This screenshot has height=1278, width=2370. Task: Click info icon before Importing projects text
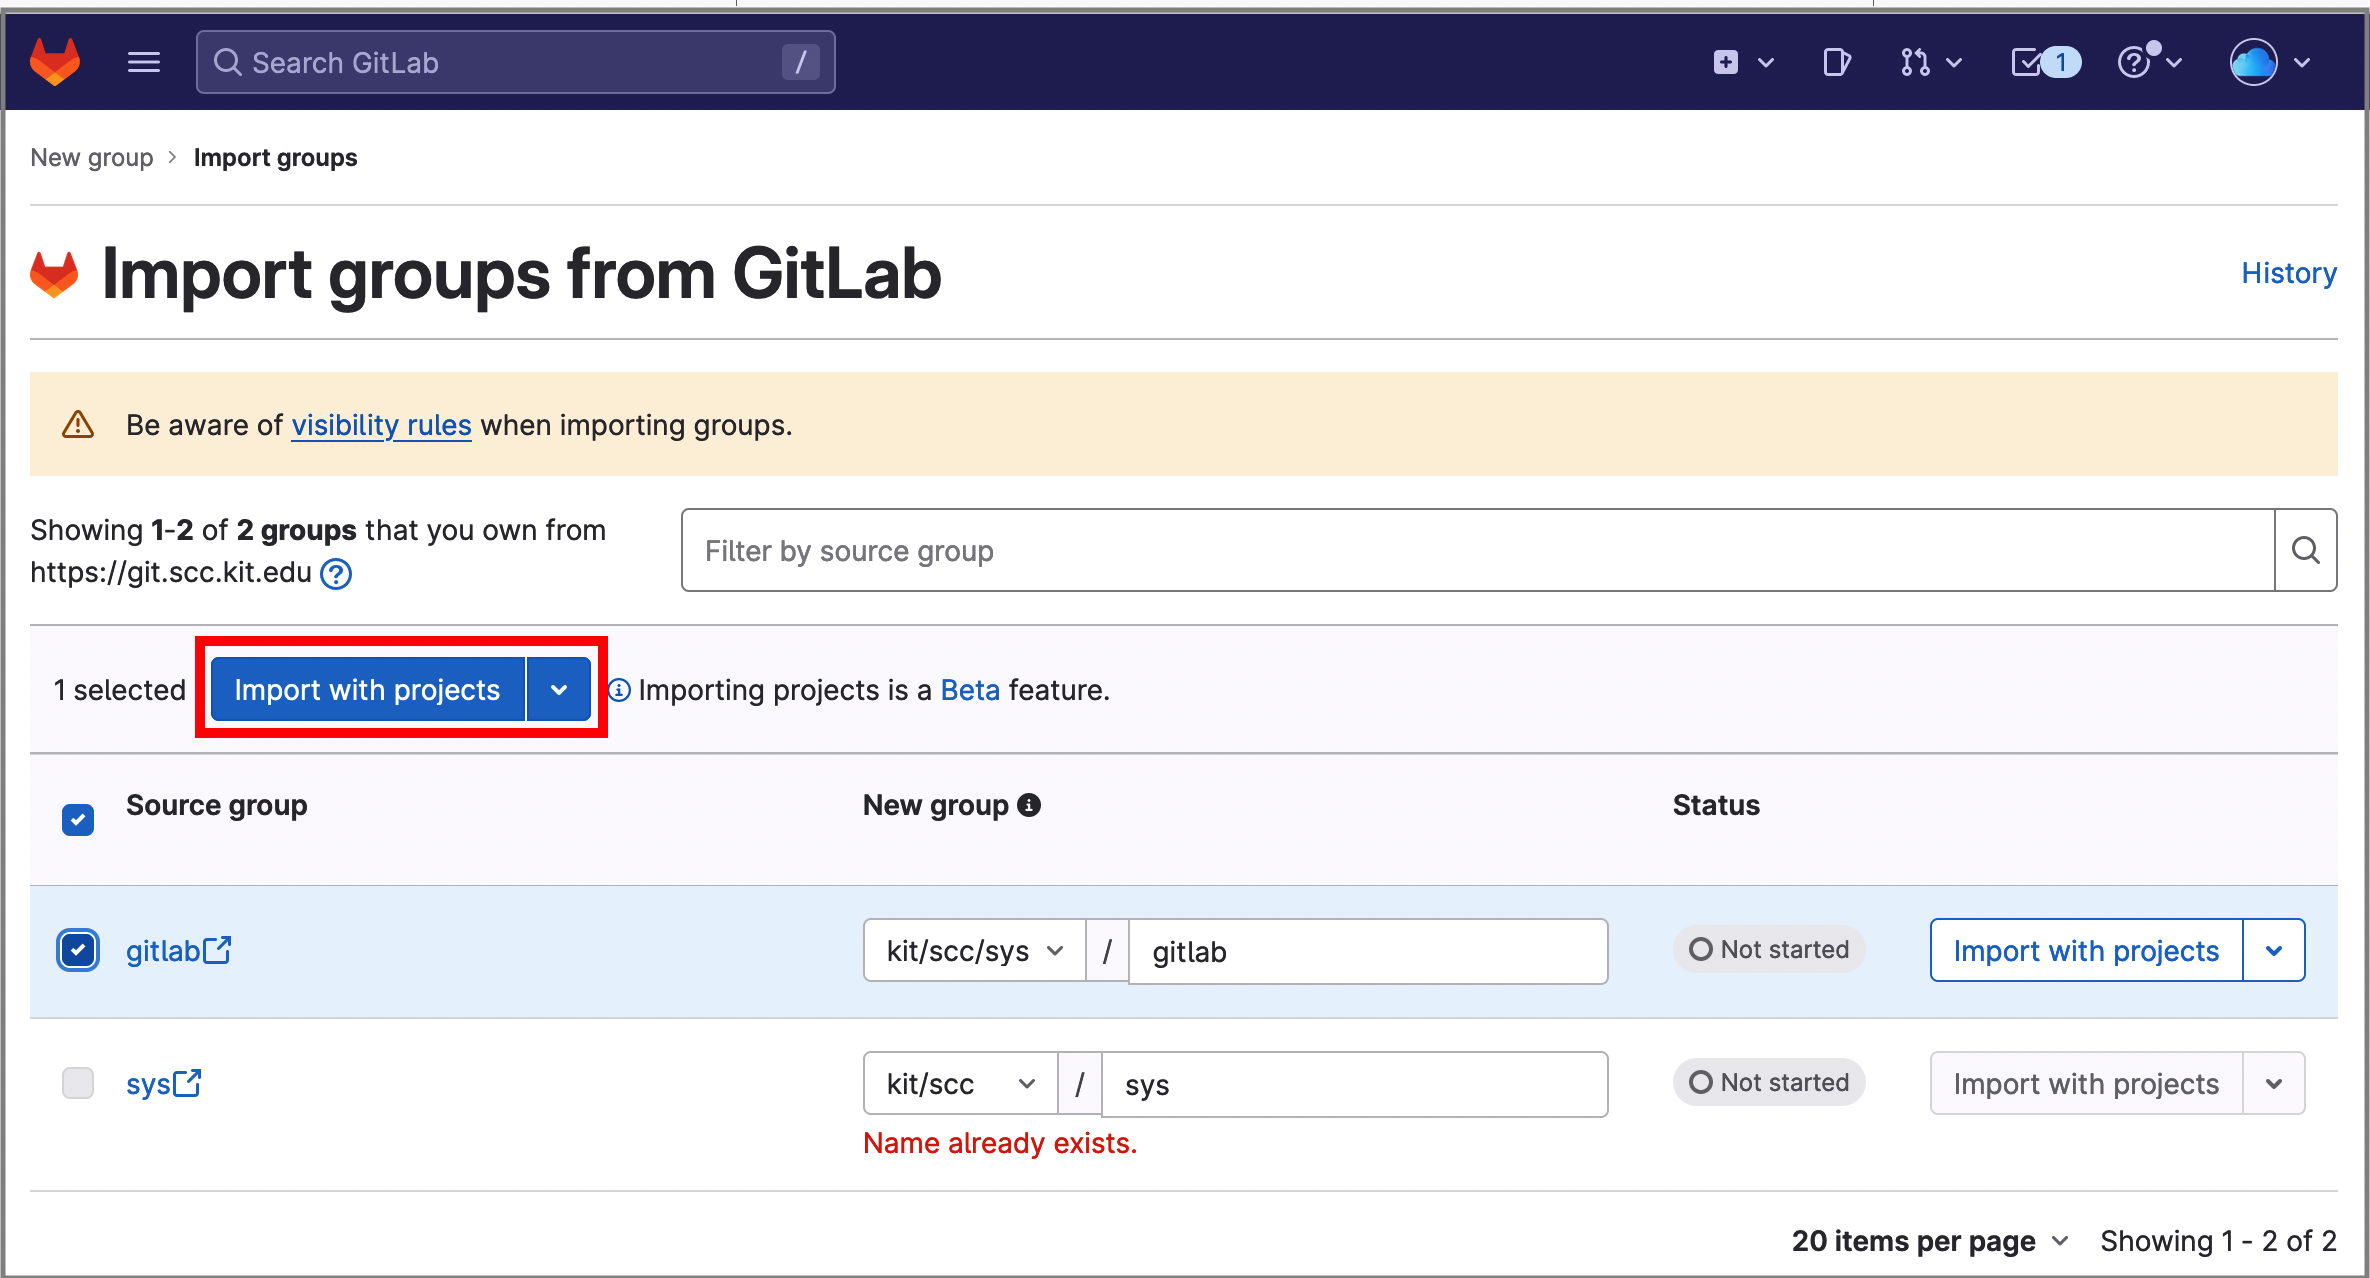coord(620,690)
